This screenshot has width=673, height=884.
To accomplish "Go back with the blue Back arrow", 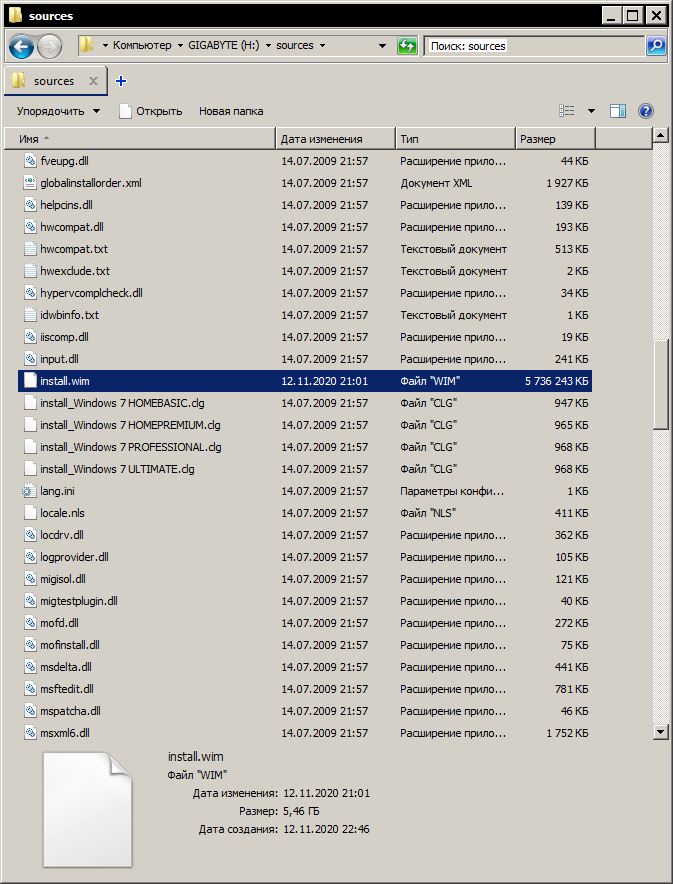I will 21,46.
